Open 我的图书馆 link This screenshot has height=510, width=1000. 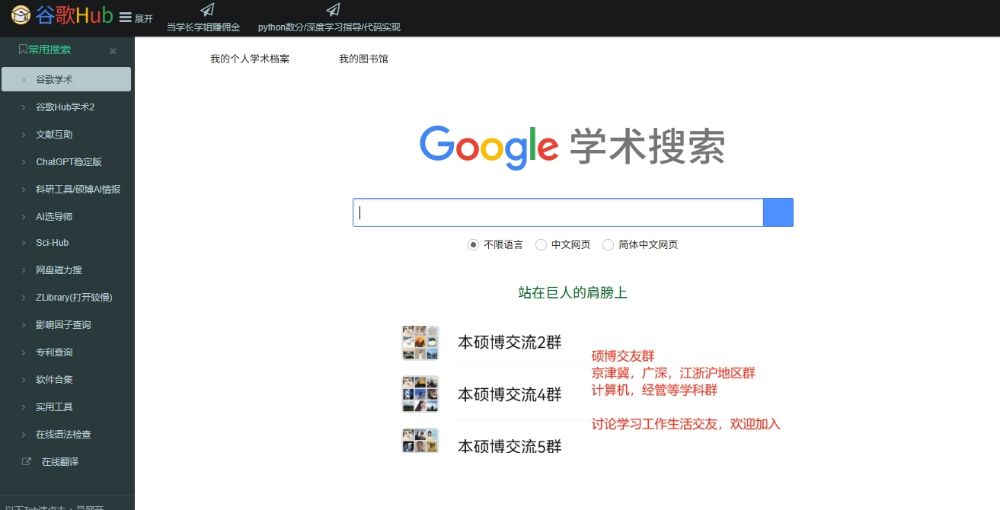(364, 59)
